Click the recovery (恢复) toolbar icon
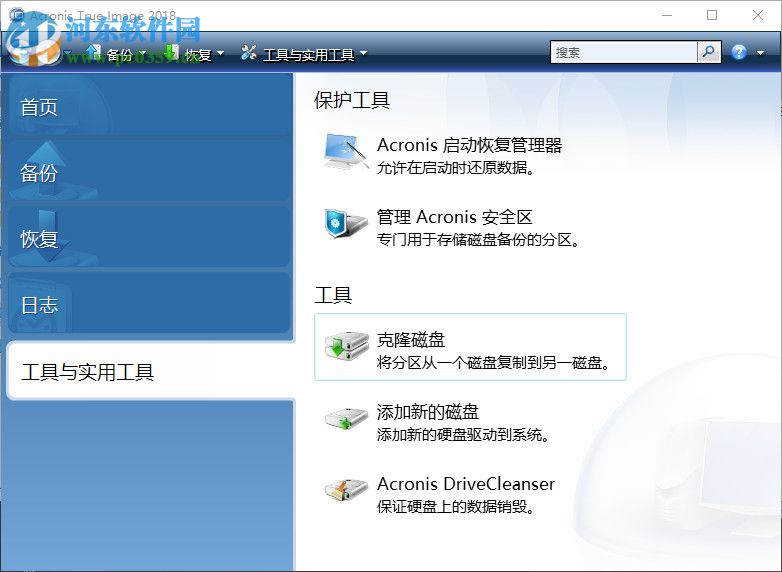The width and height of the screenshot is (782, 572). pos(172,52)
